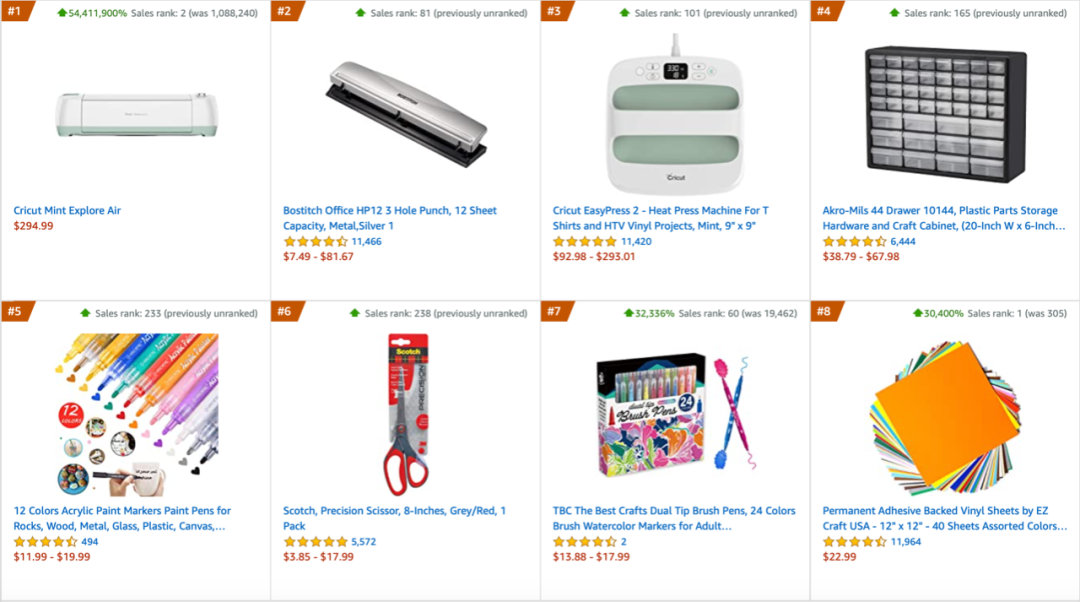Image resolution: width=1080 pixels, height=602 pixels.
Task: Click the Akro-Mils drawer cabinet image
Action: point(945,115)
